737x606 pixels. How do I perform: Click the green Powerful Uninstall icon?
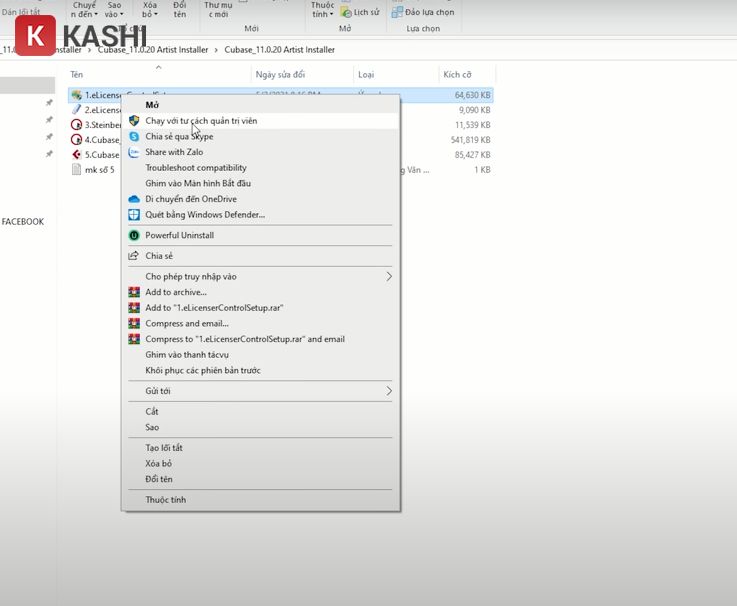point(134,235)
